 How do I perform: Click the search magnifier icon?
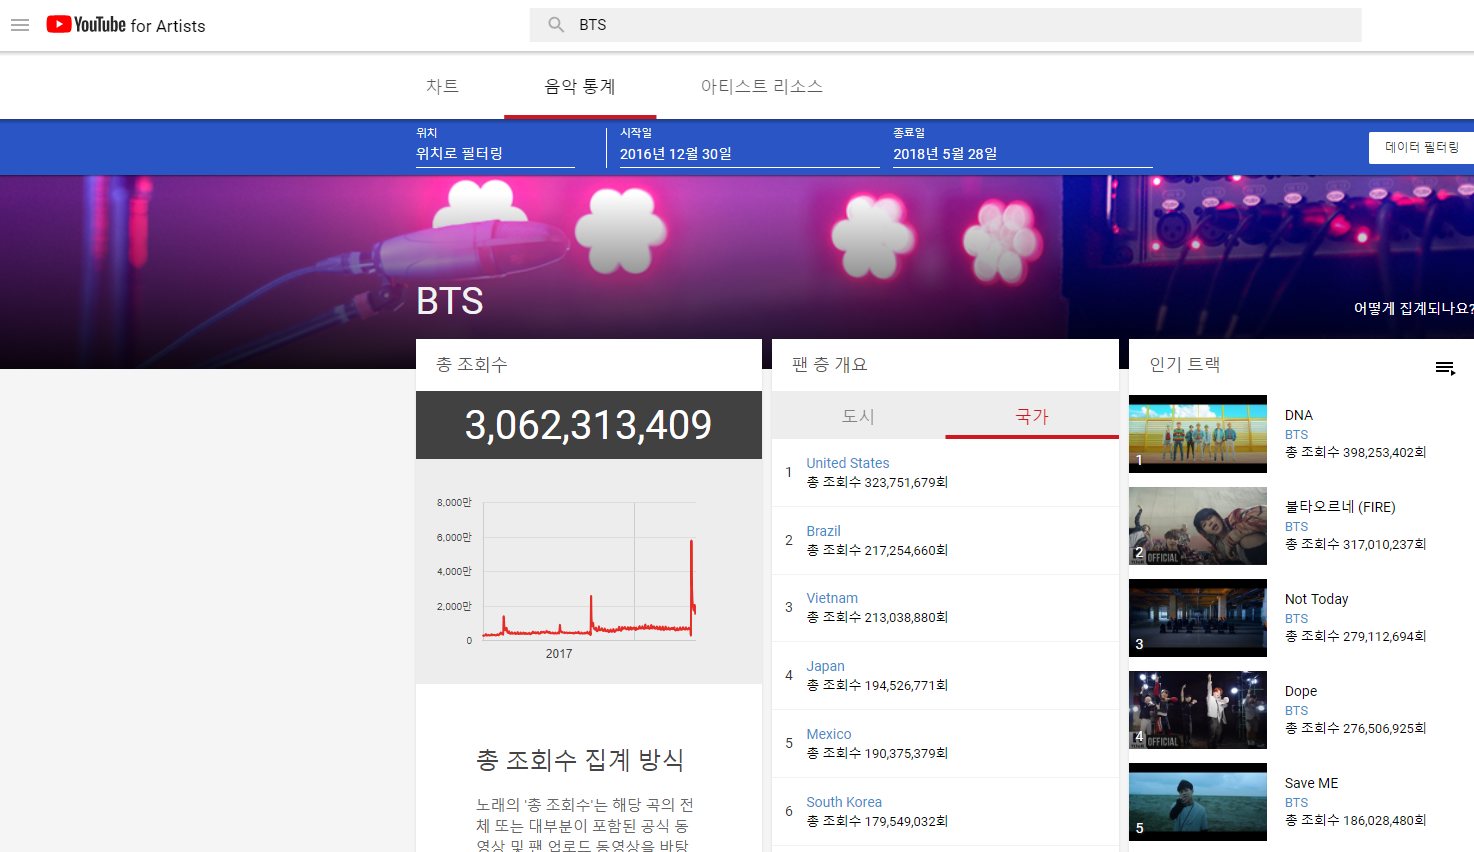click(556, 25)
